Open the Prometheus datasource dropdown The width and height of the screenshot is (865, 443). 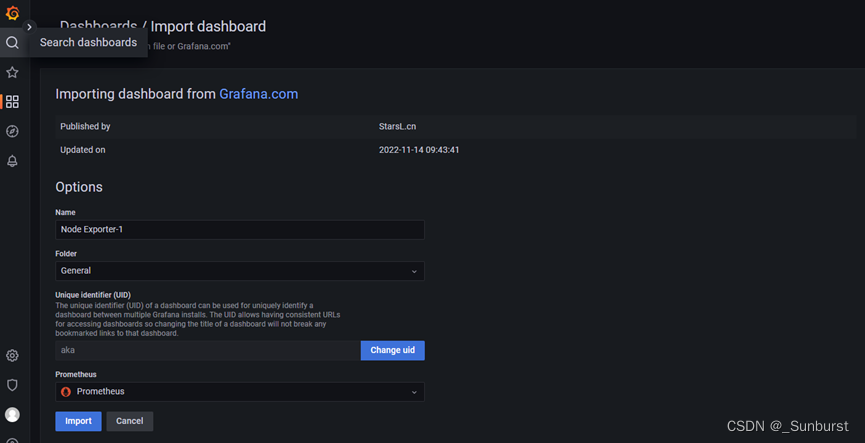pos(240,392)
